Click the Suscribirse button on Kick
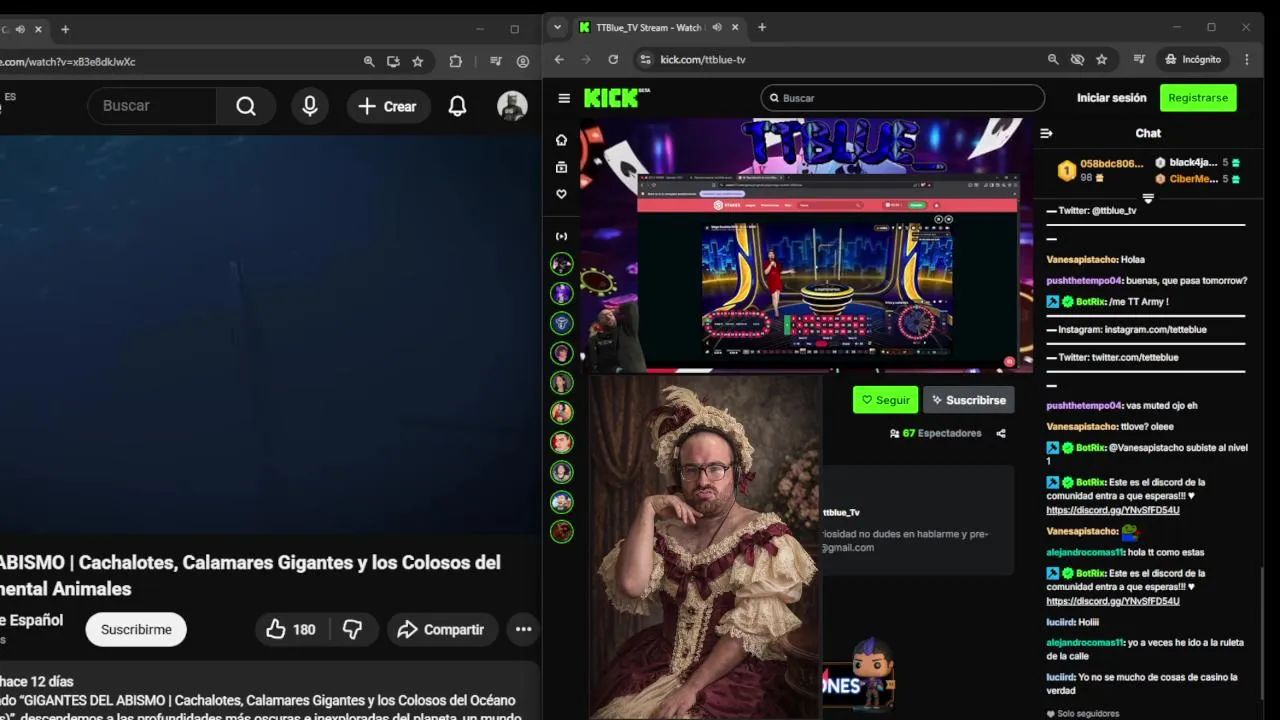This screenshot has height=720, width=1280. click(968, 400)
